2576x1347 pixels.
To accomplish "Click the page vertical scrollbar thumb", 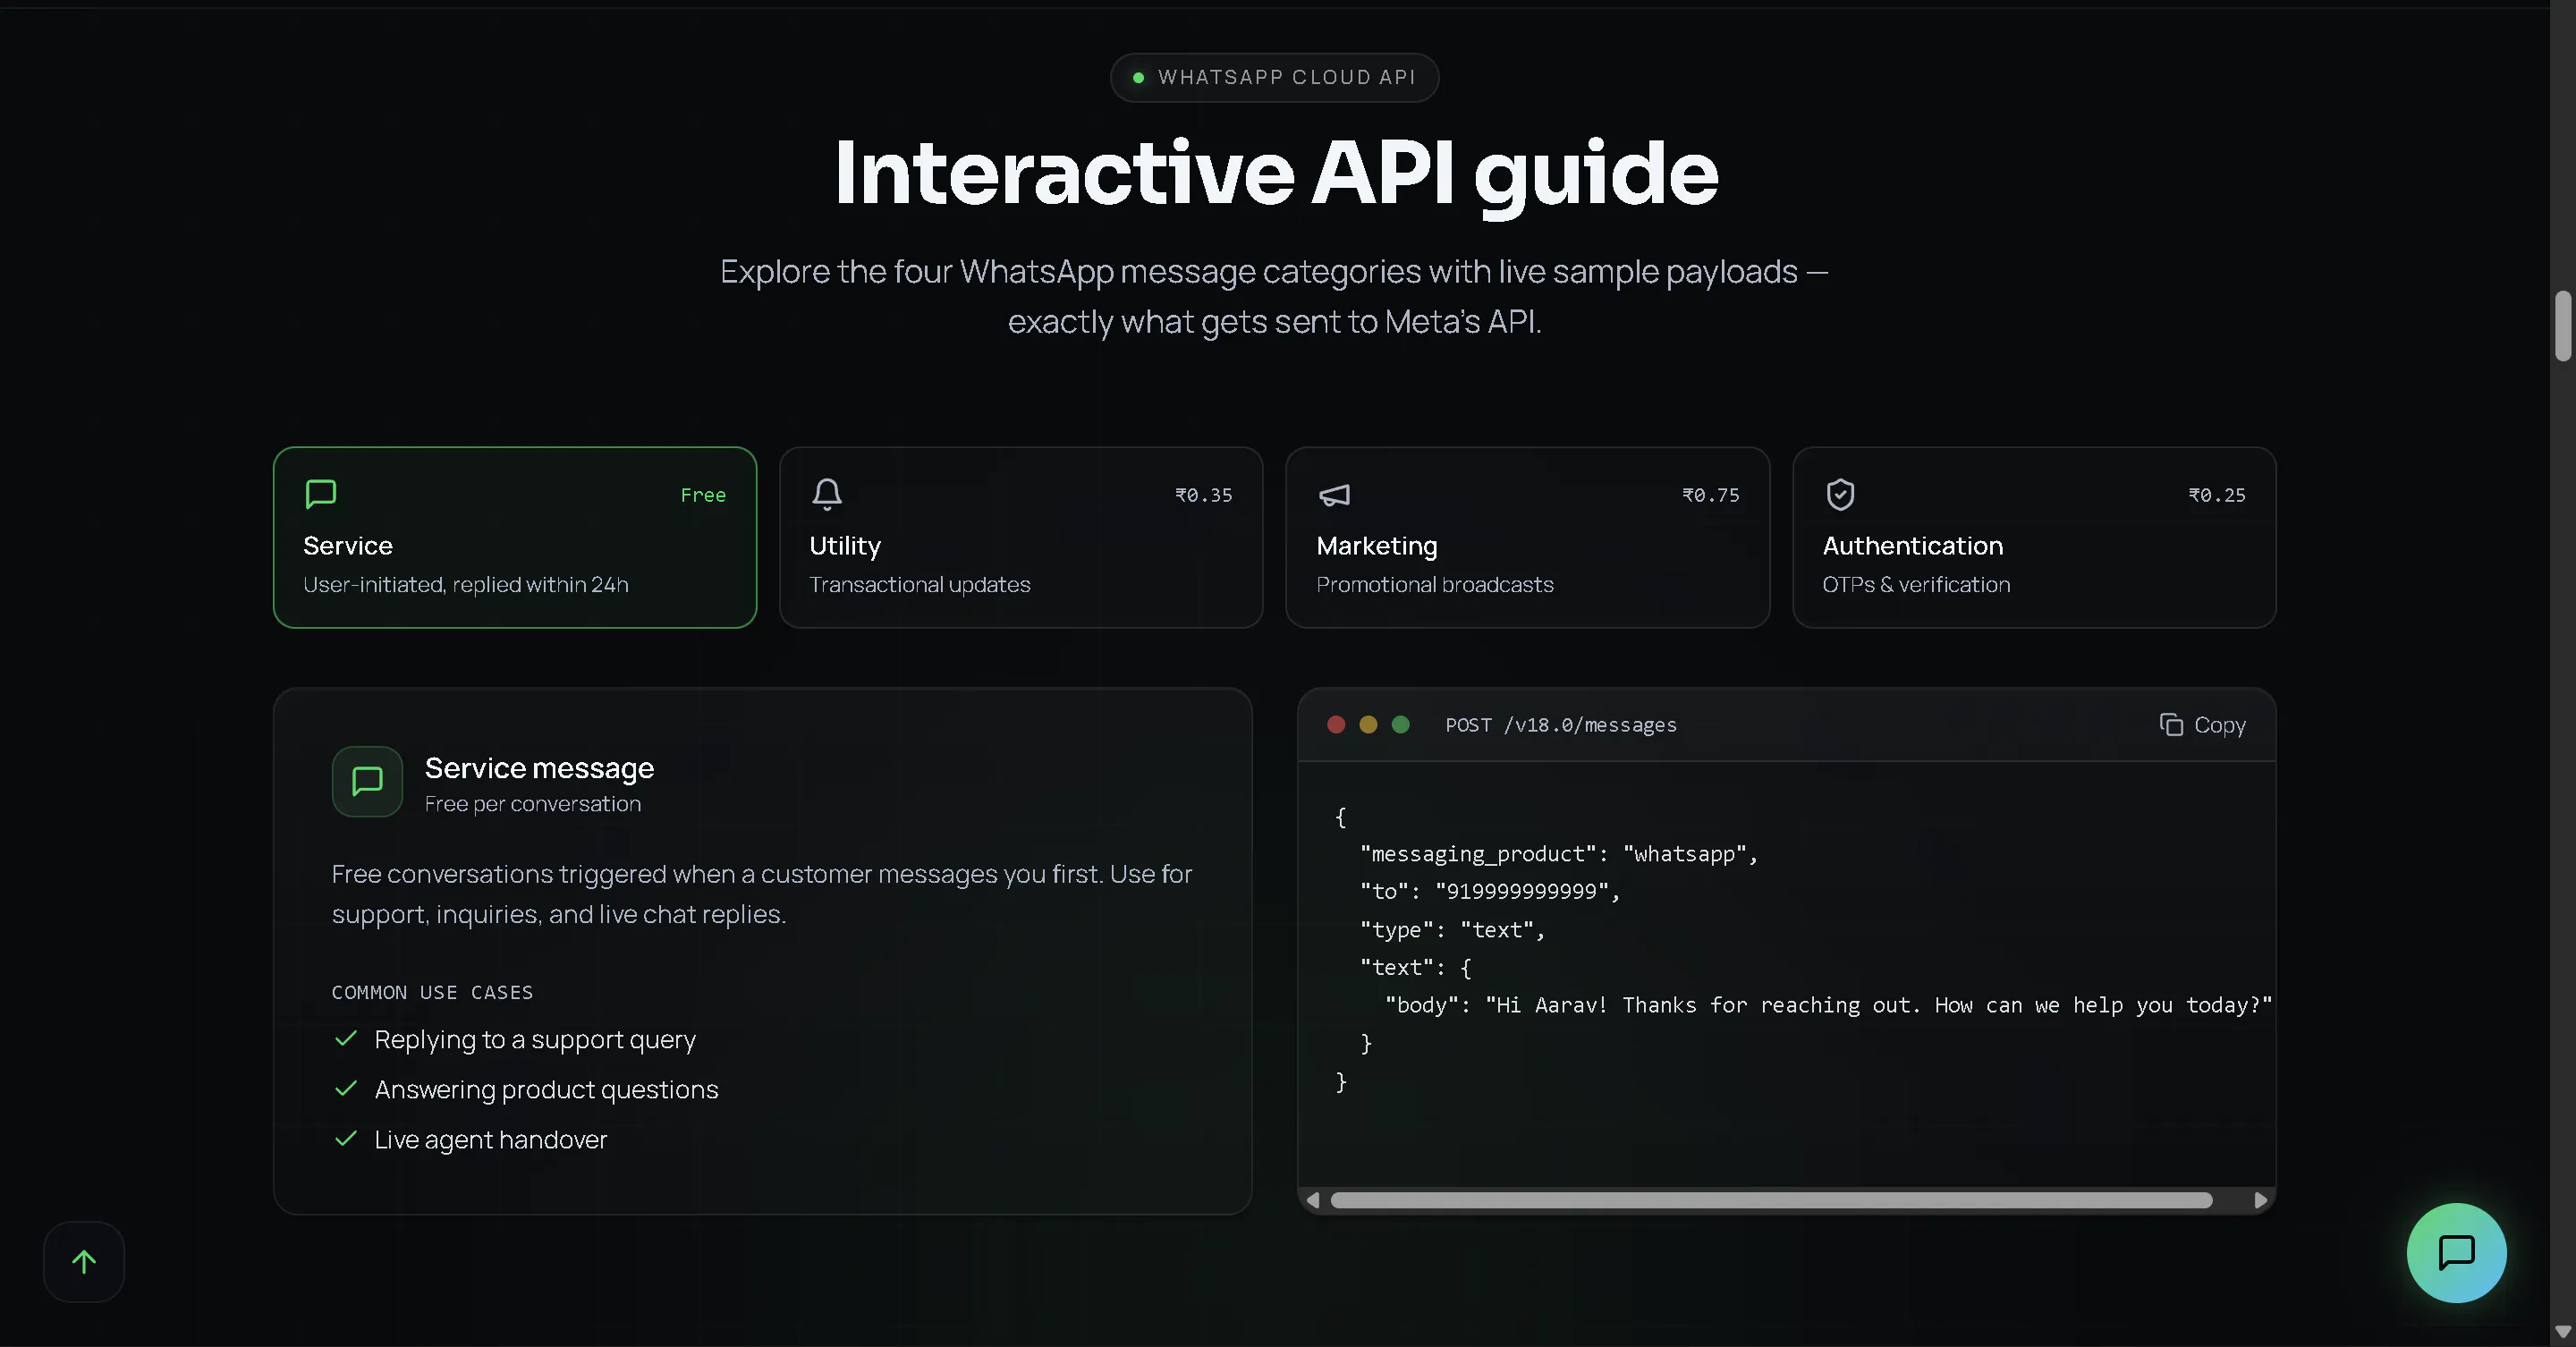I will [2562, 325].
